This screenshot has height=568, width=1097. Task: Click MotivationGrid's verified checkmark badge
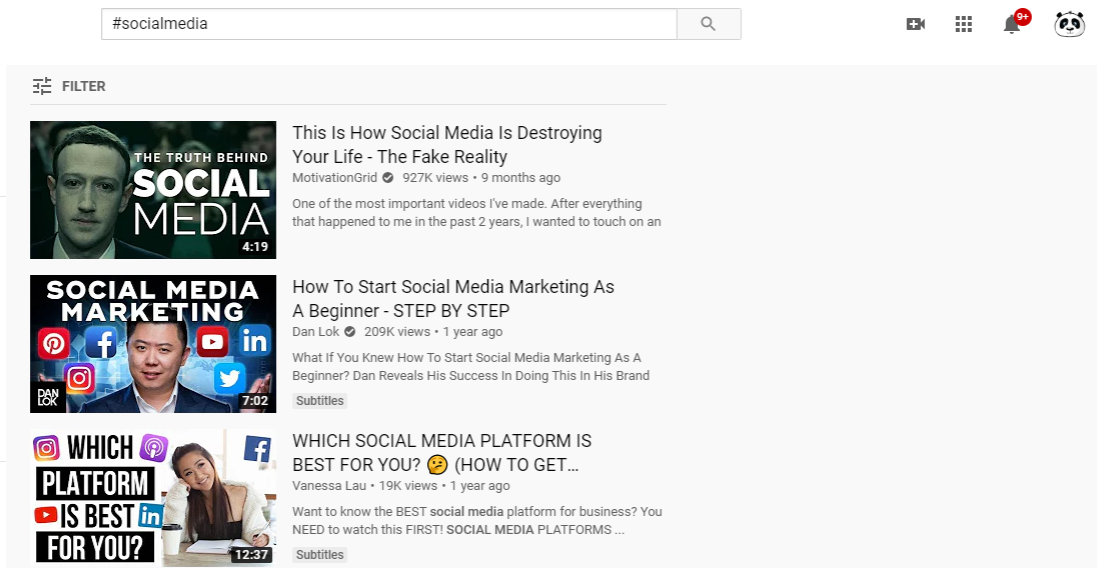click(387, 178)
